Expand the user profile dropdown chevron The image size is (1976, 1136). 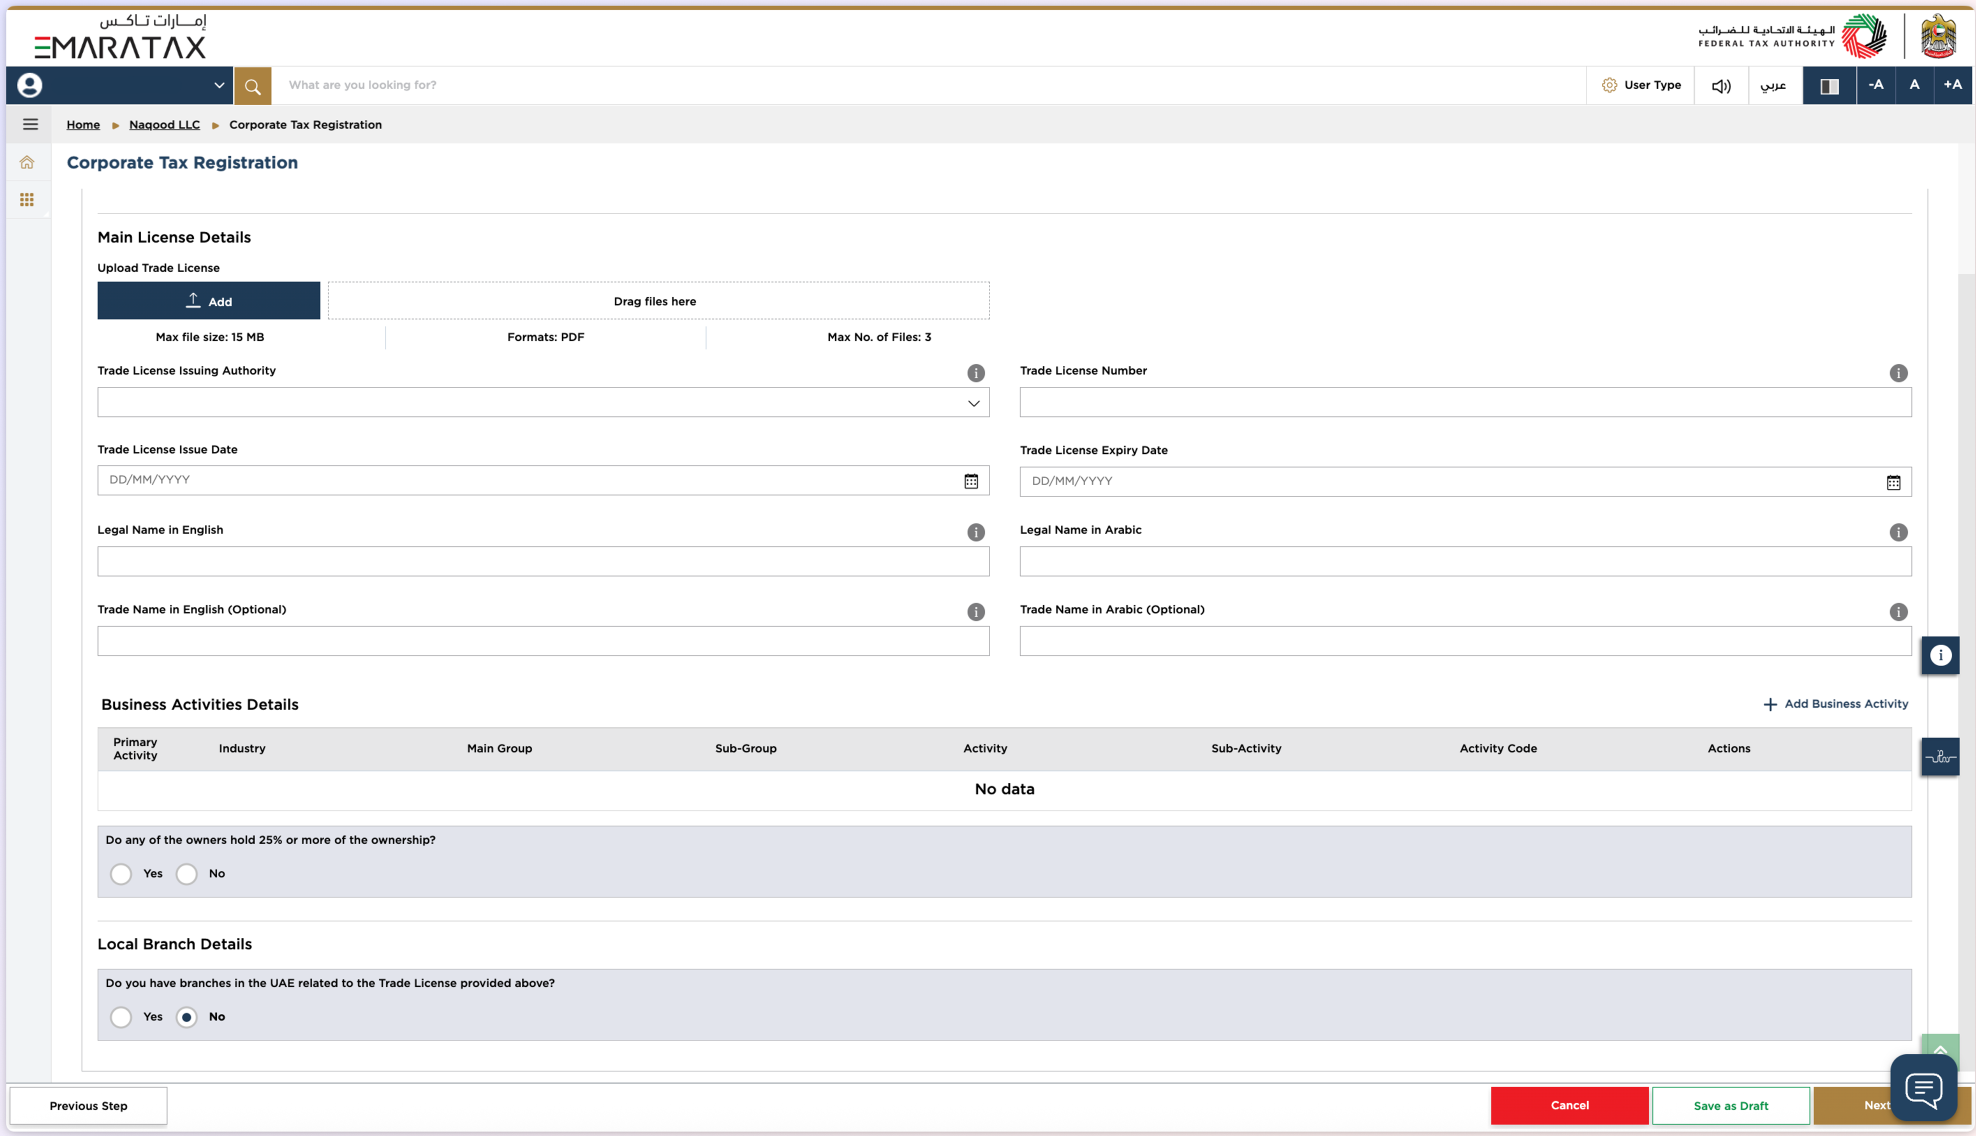[219, 86]
